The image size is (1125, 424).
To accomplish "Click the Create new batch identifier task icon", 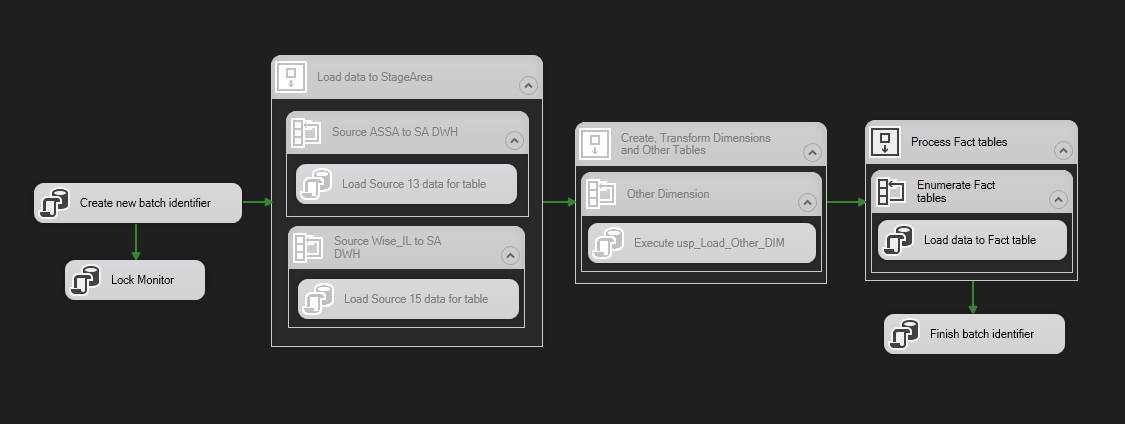I will click(55, 204).
